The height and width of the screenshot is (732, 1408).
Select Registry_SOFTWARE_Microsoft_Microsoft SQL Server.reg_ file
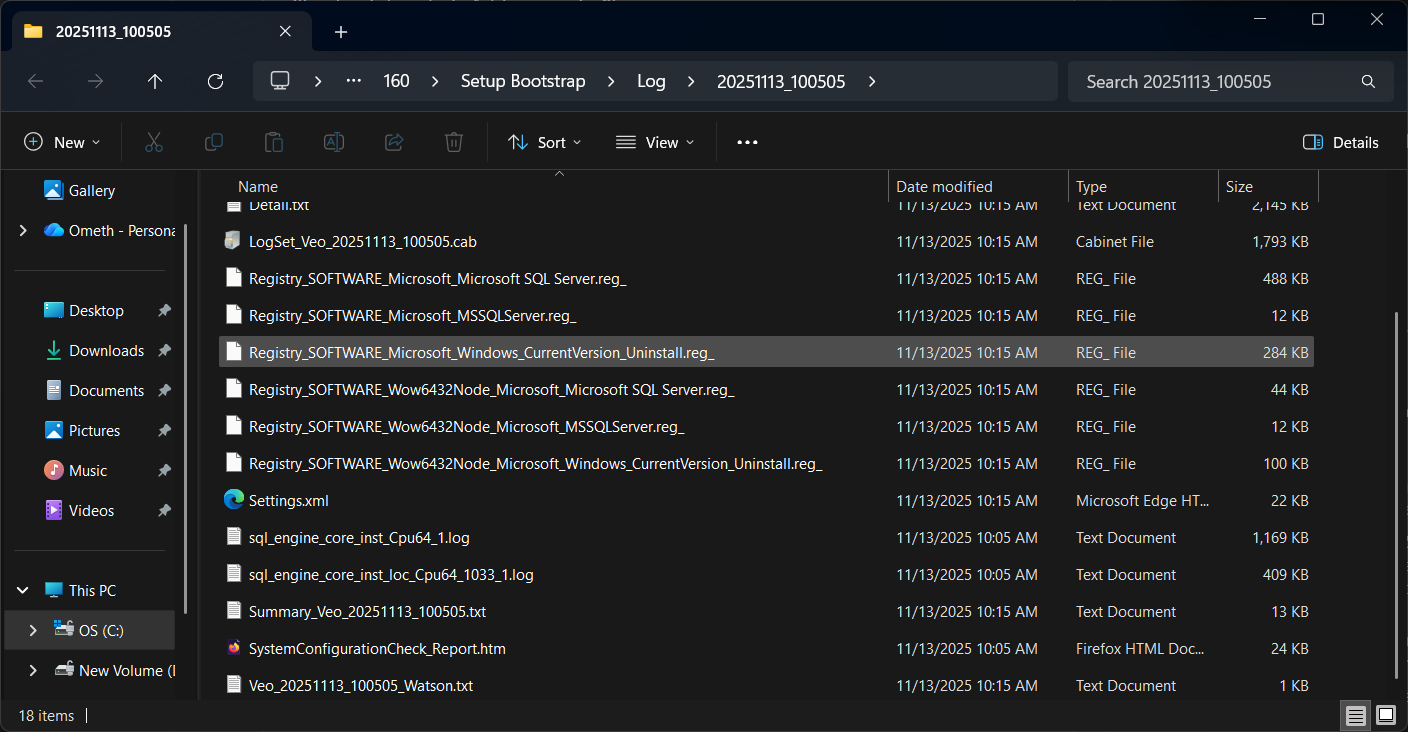pyautogui.click(x=766, y=278)
